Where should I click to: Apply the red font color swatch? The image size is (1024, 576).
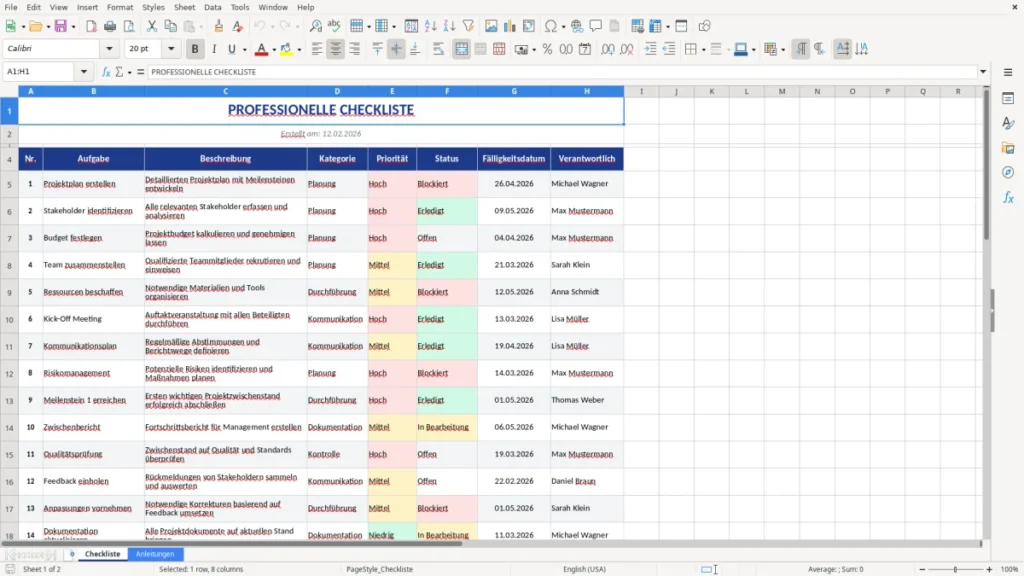pyautogui.click(x=261, y=49)
